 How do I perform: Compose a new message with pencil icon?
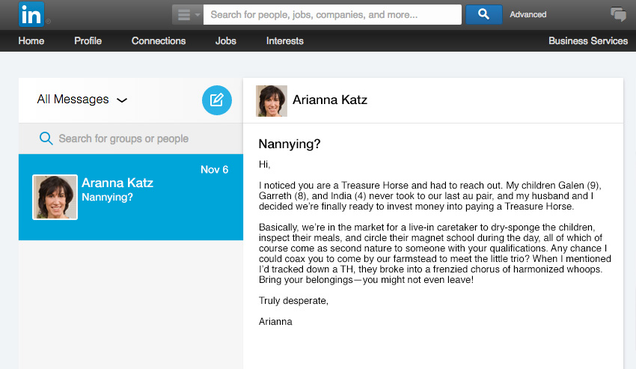click(x=217, y=100)
